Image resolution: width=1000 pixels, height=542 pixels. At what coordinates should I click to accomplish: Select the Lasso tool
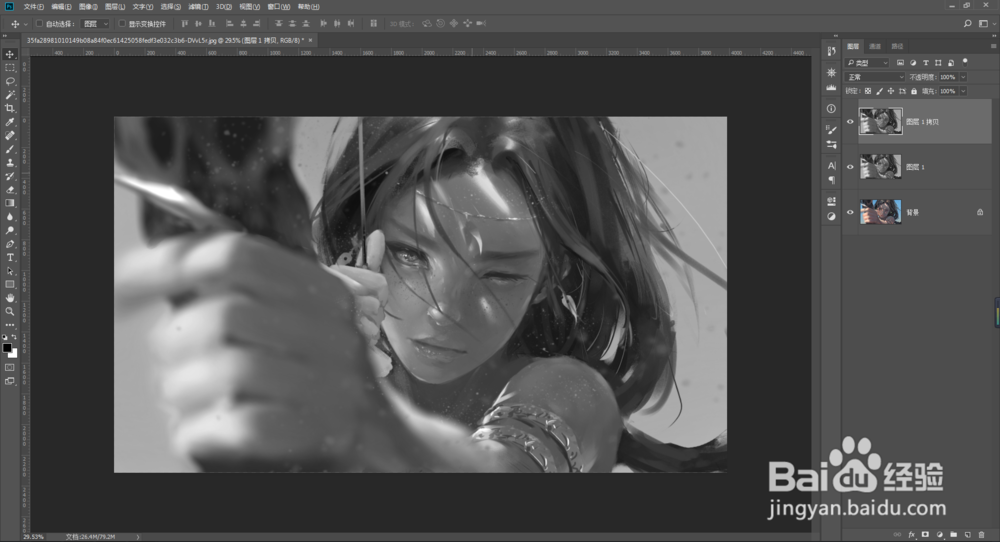[10, 81]
